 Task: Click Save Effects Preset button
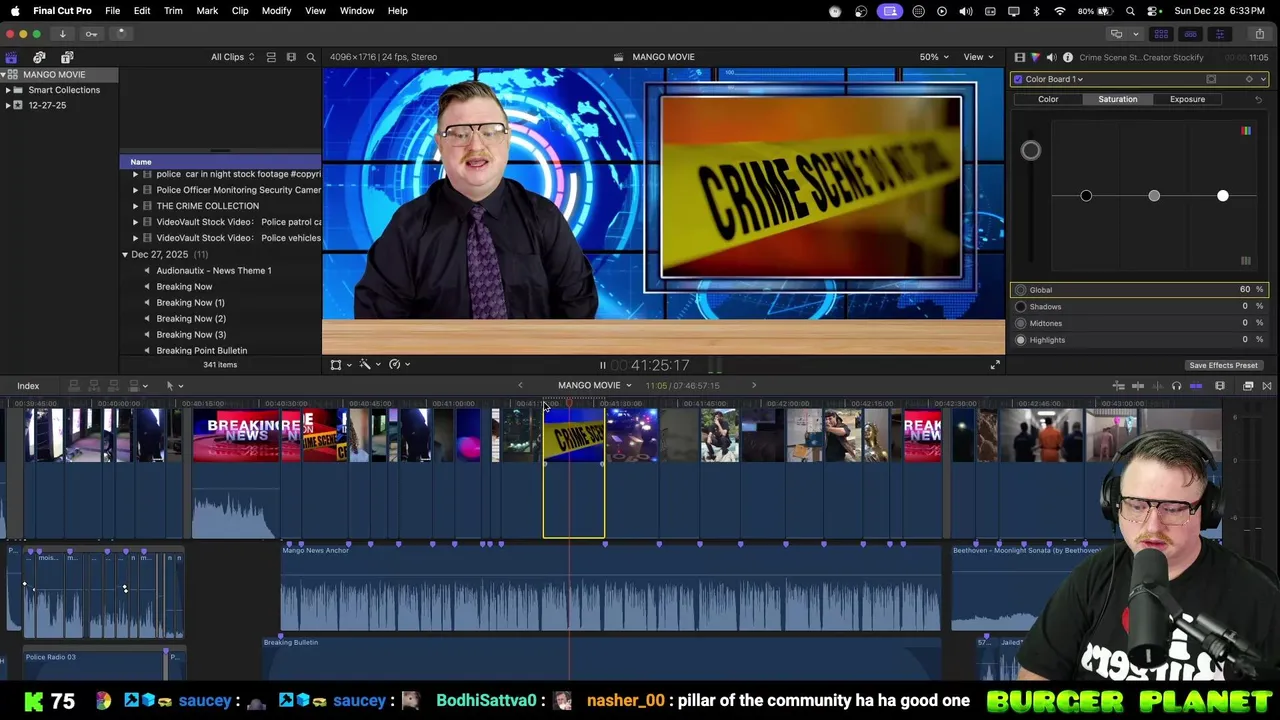click(x=1223, y=365)
